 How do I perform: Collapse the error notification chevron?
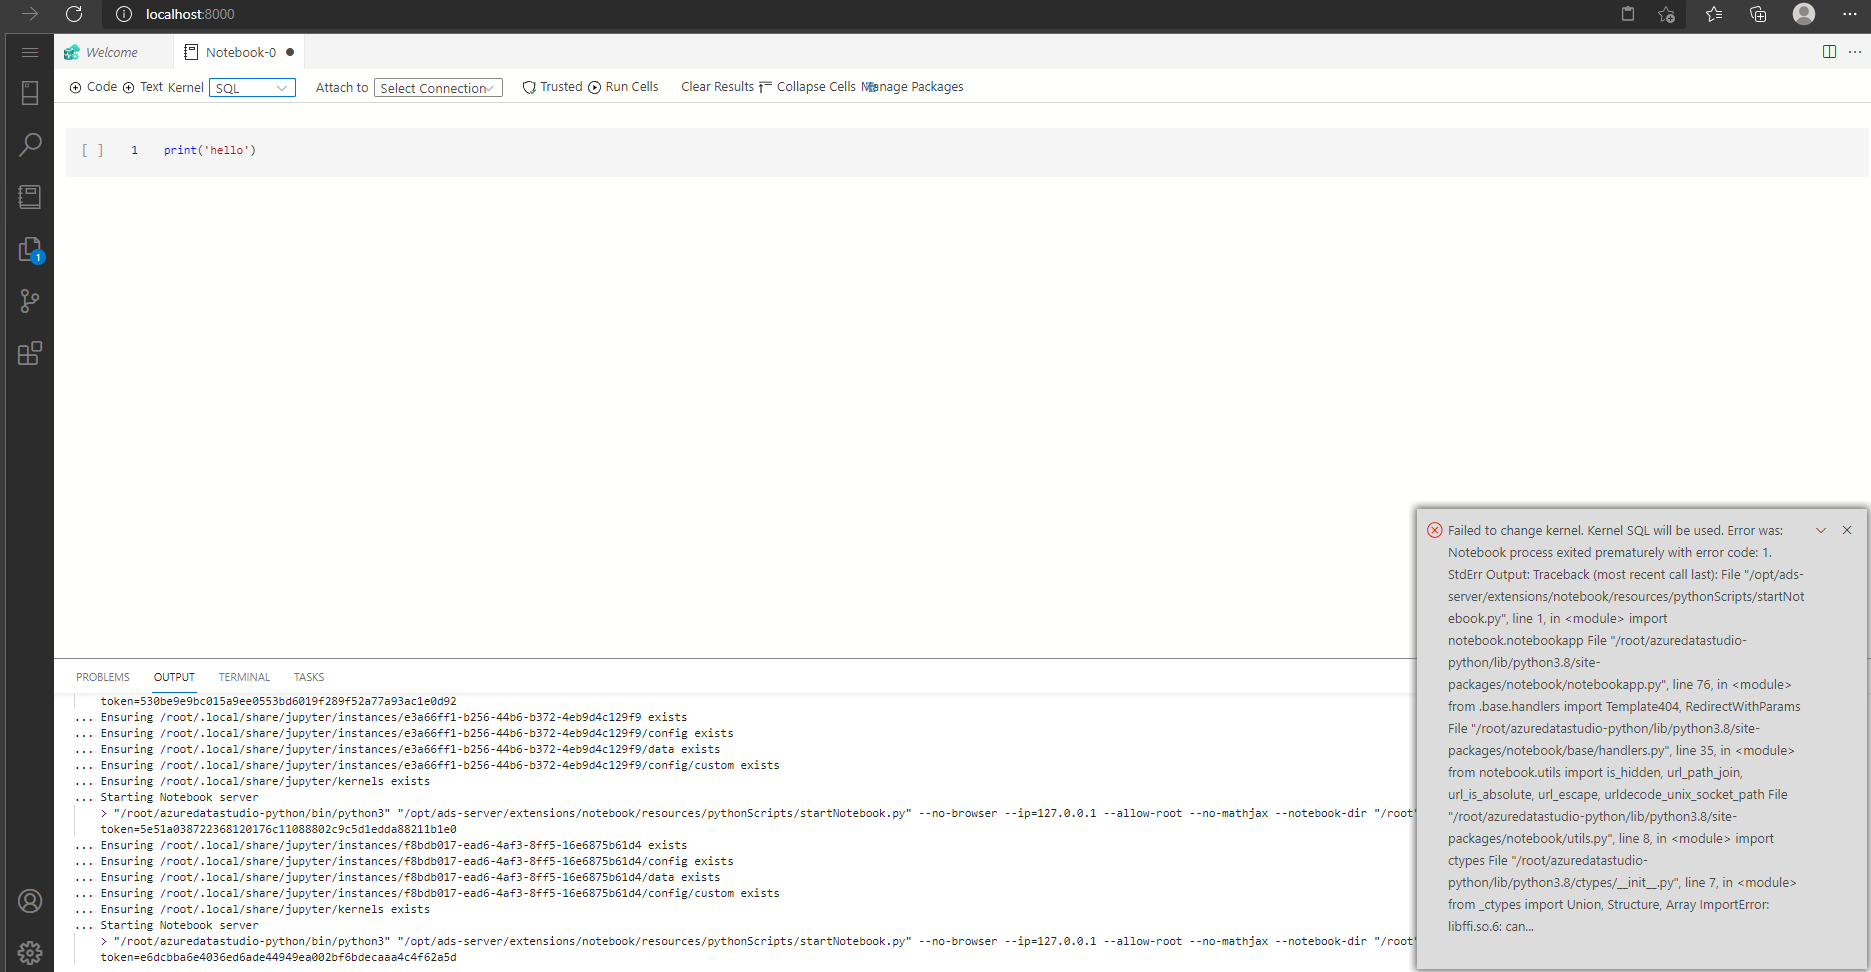pyautogui.click(x=1821, y=530)
